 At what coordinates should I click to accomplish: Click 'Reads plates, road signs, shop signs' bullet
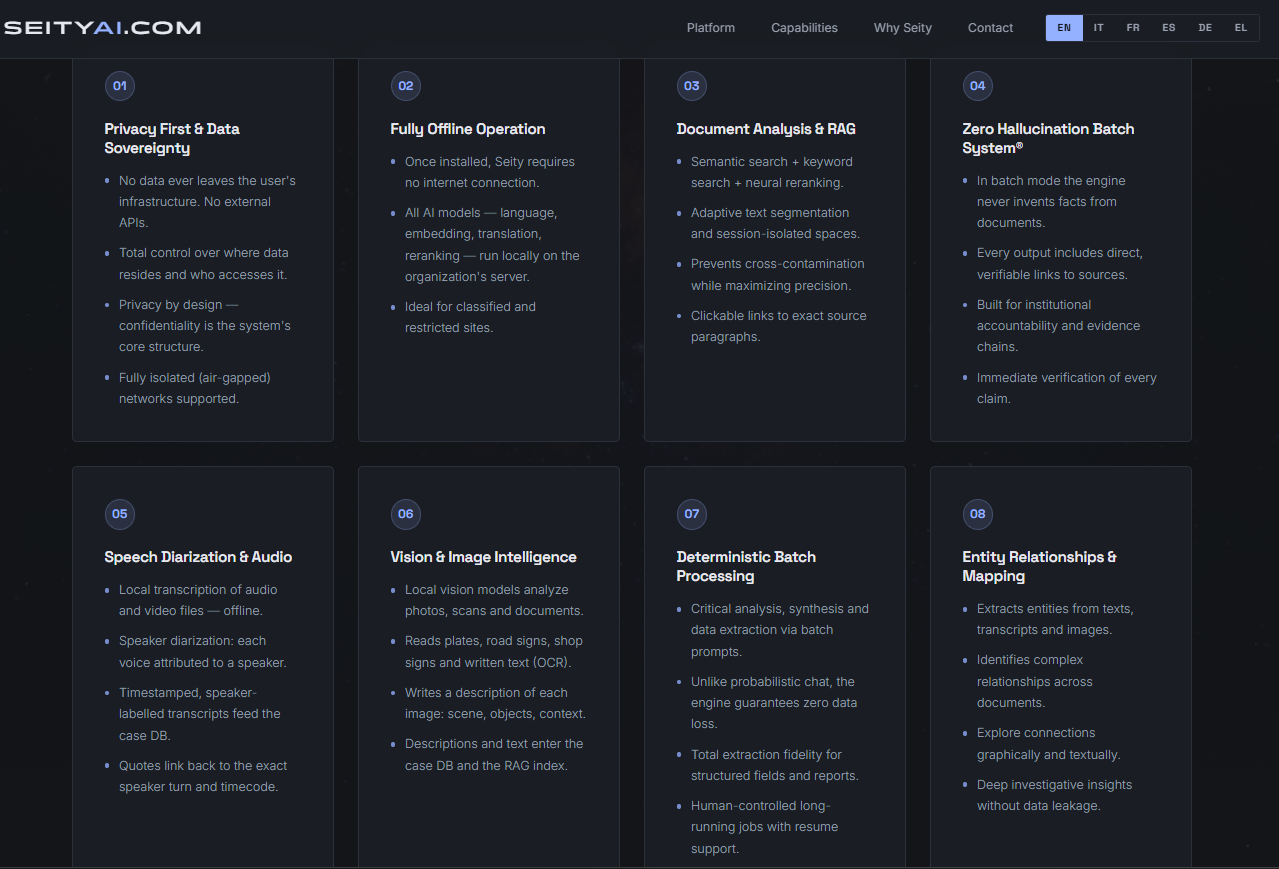[x=494, y=651]
